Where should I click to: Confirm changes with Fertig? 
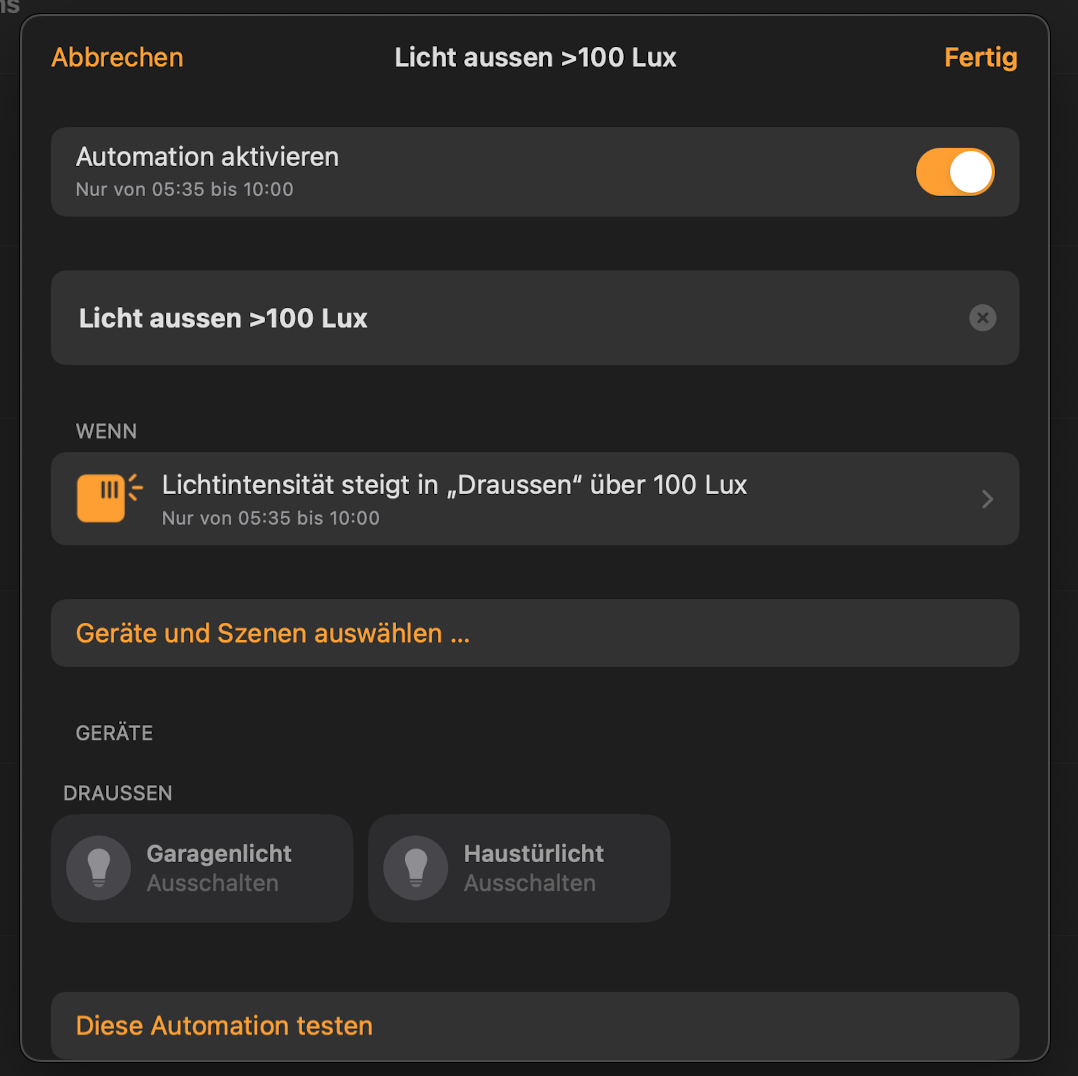980,57
